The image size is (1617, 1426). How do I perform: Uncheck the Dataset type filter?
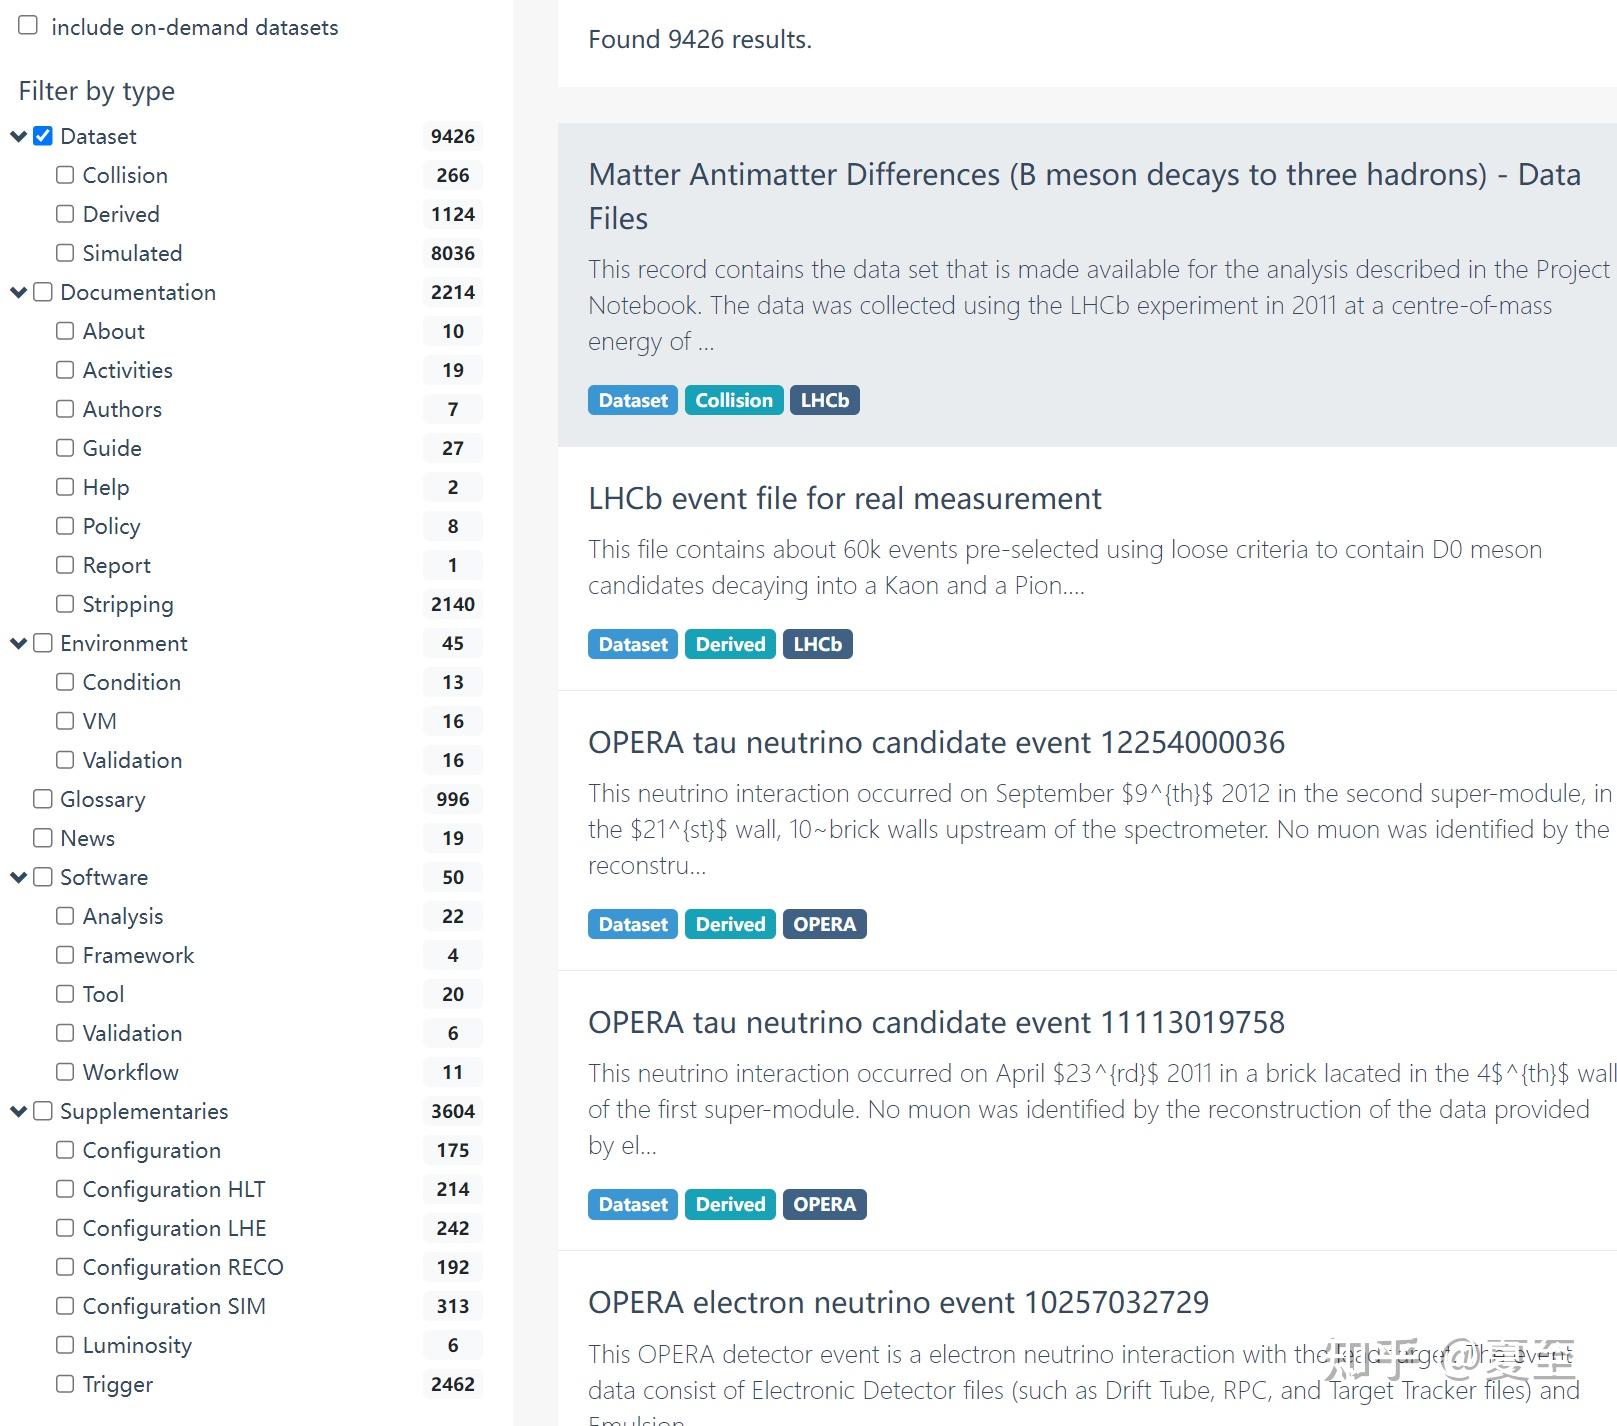43,136
